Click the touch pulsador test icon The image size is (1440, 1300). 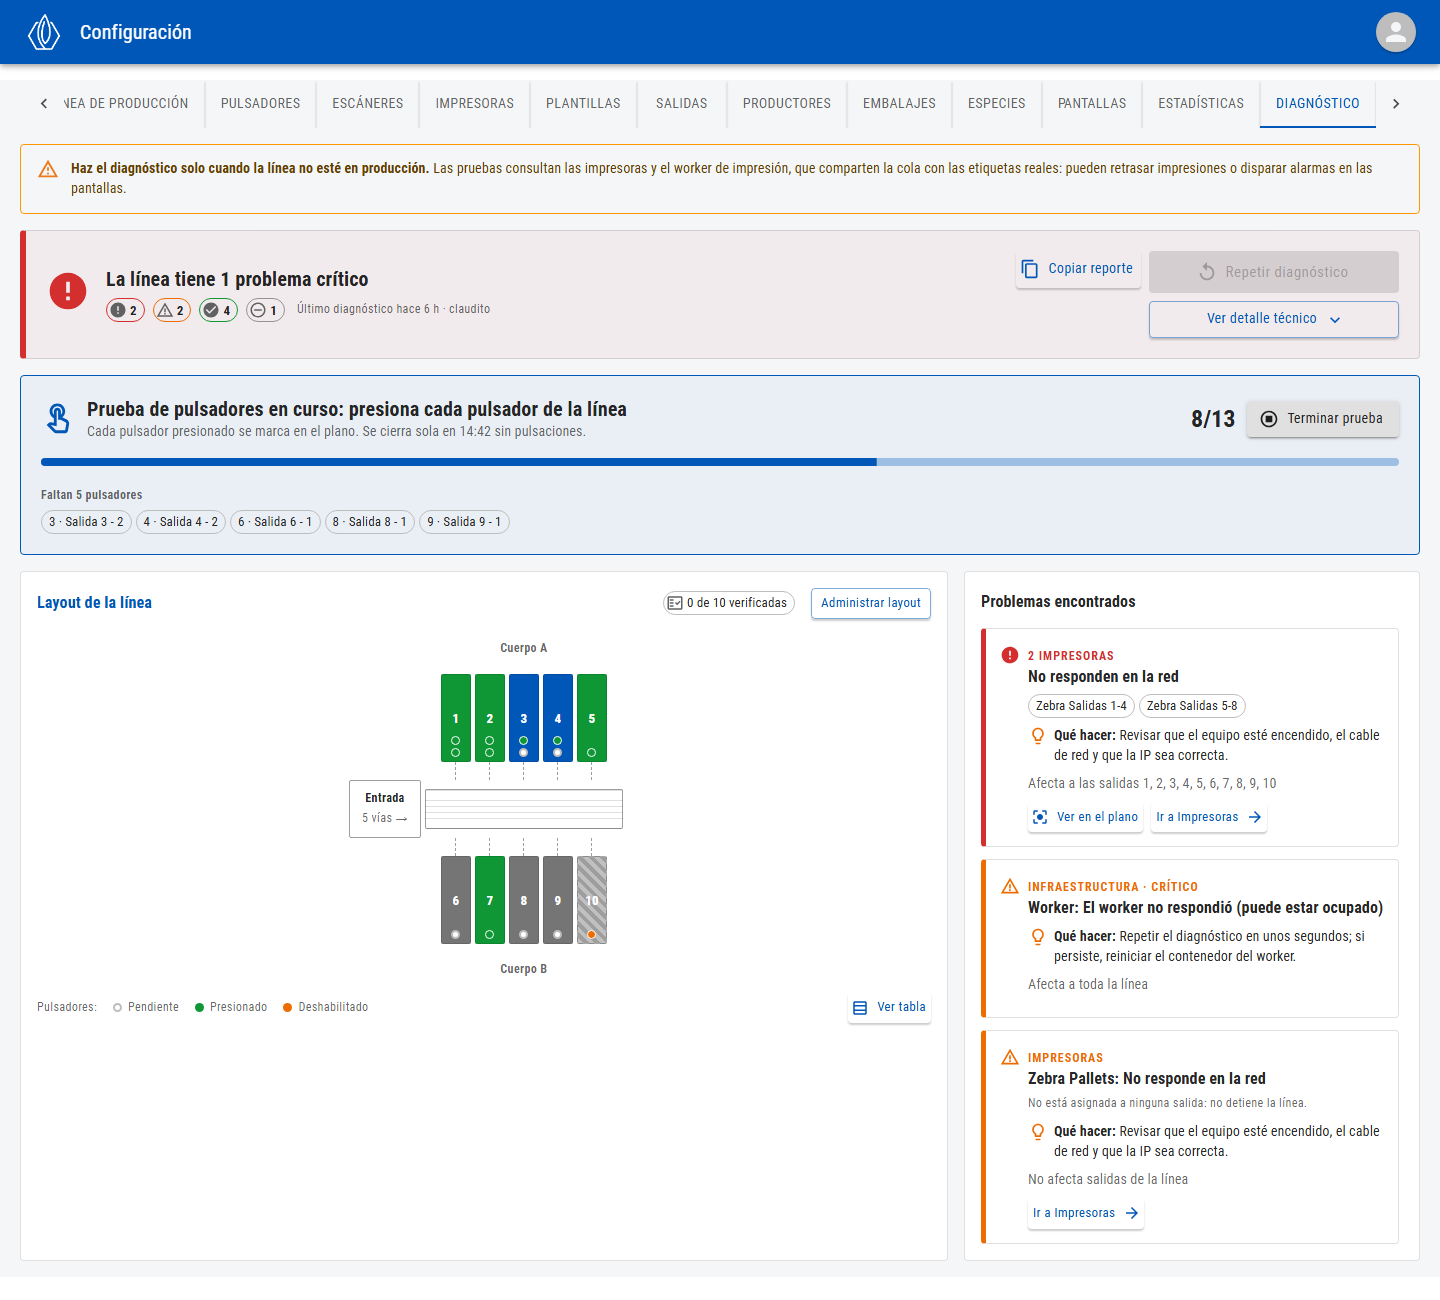[58, 418]
